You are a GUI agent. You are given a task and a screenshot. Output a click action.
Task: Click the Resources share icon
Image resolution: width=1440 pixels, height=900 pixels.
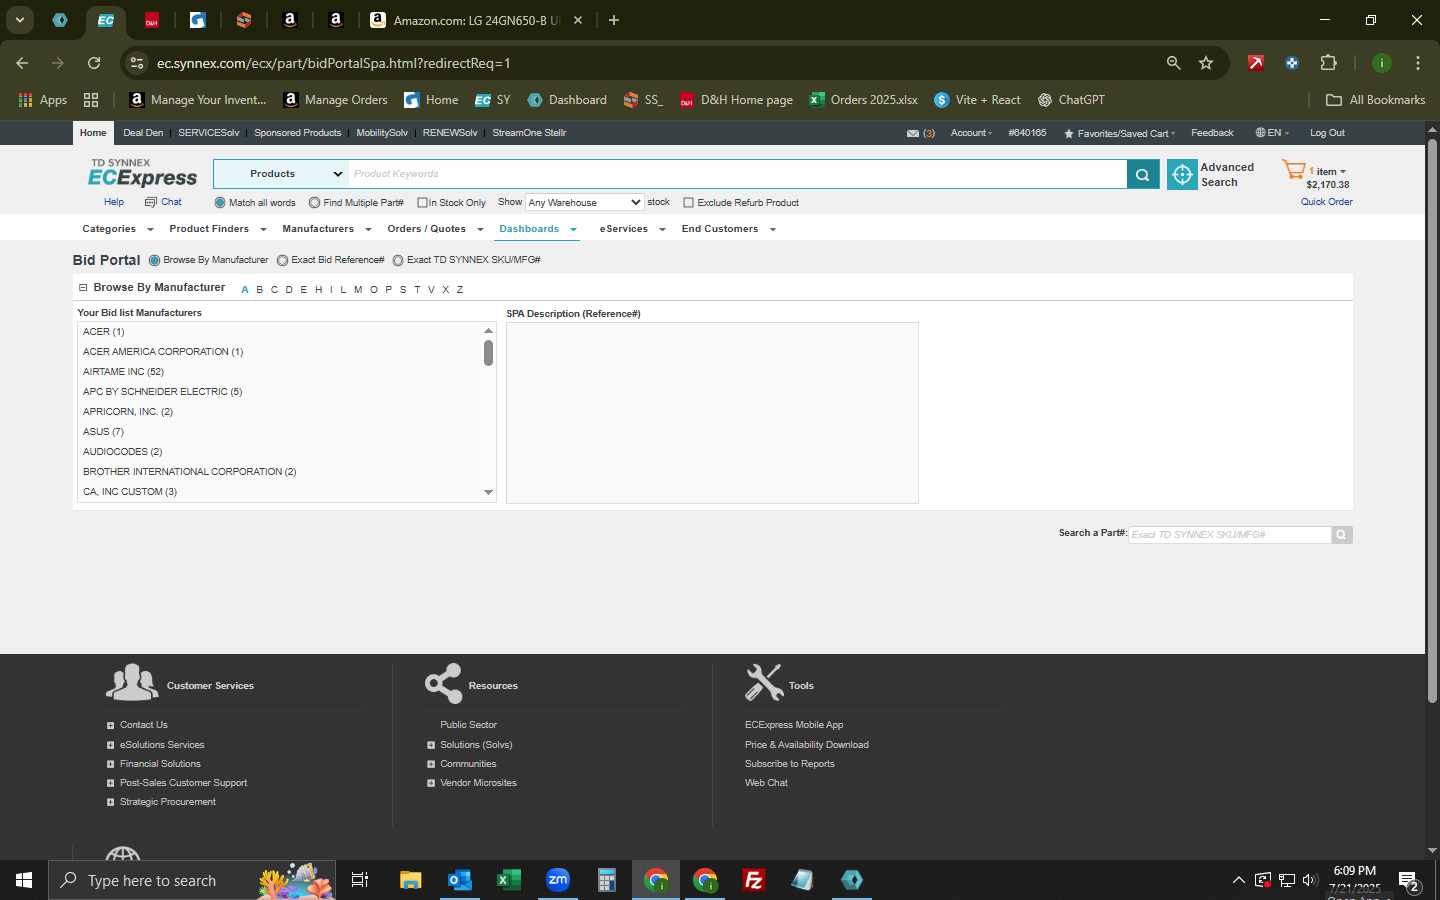(443, 683)
